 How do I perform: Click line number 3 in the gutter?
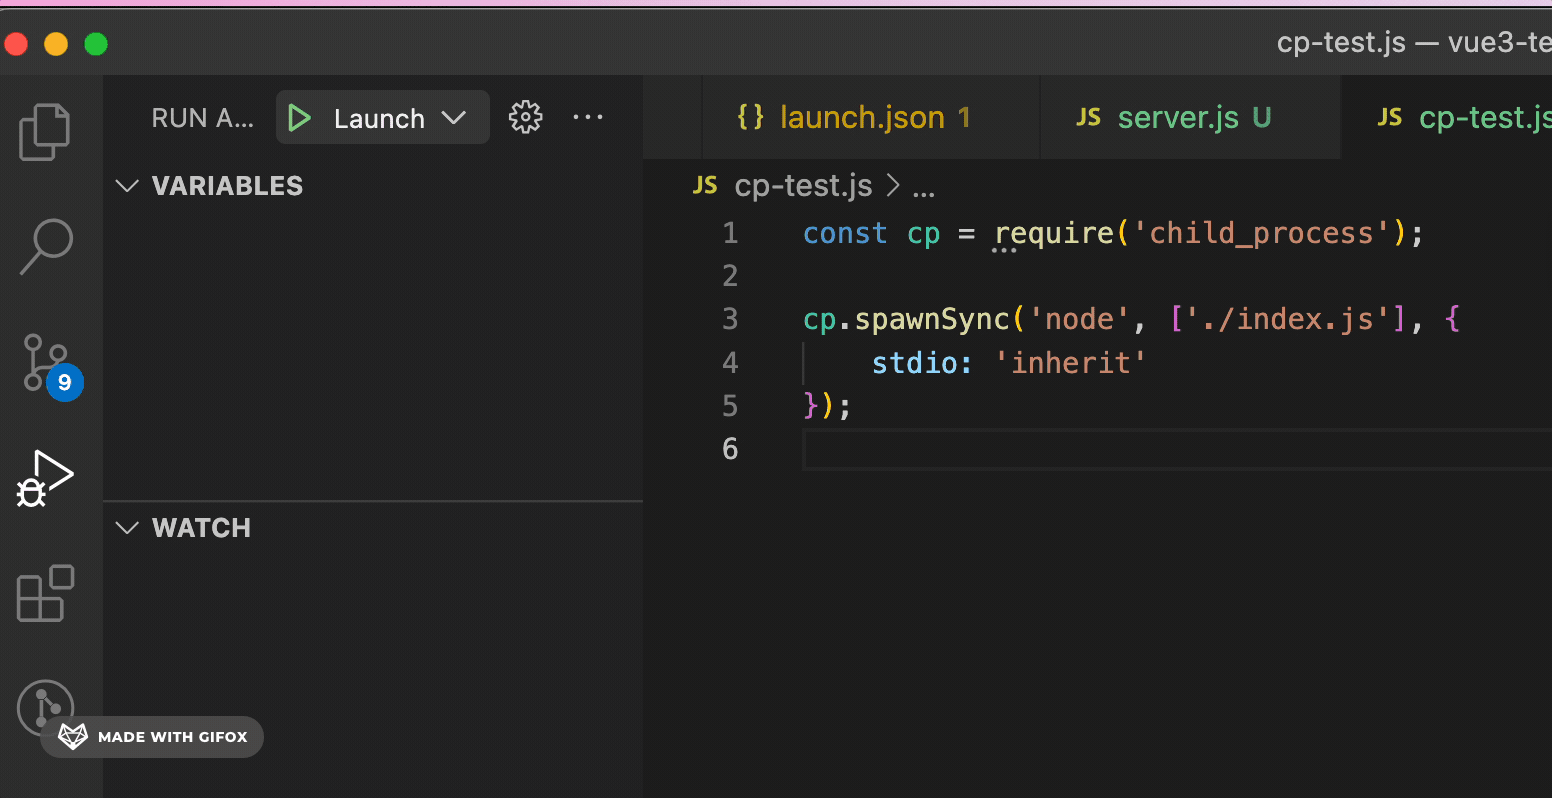[730, 319]
